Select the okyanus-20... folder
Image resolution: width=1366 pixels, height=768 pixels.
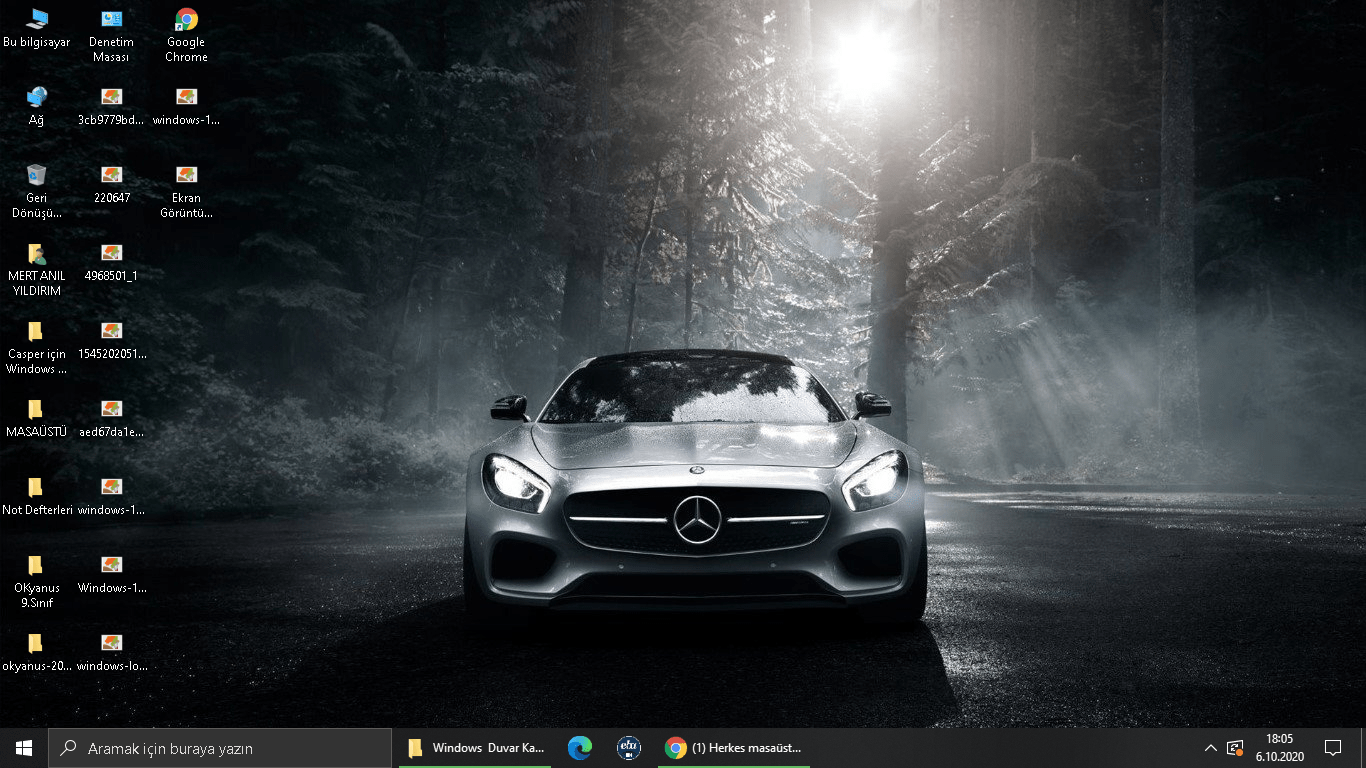pos(36,652)
